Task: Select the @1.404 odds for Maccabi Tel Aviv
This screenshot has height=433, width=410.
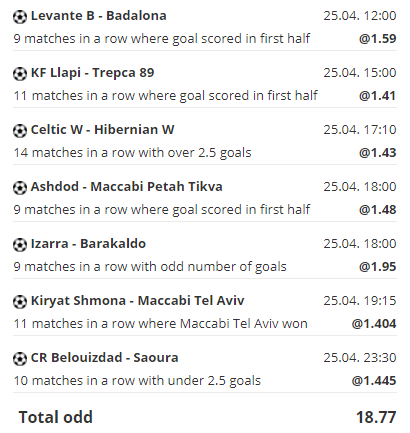Action: click(374, 324)
